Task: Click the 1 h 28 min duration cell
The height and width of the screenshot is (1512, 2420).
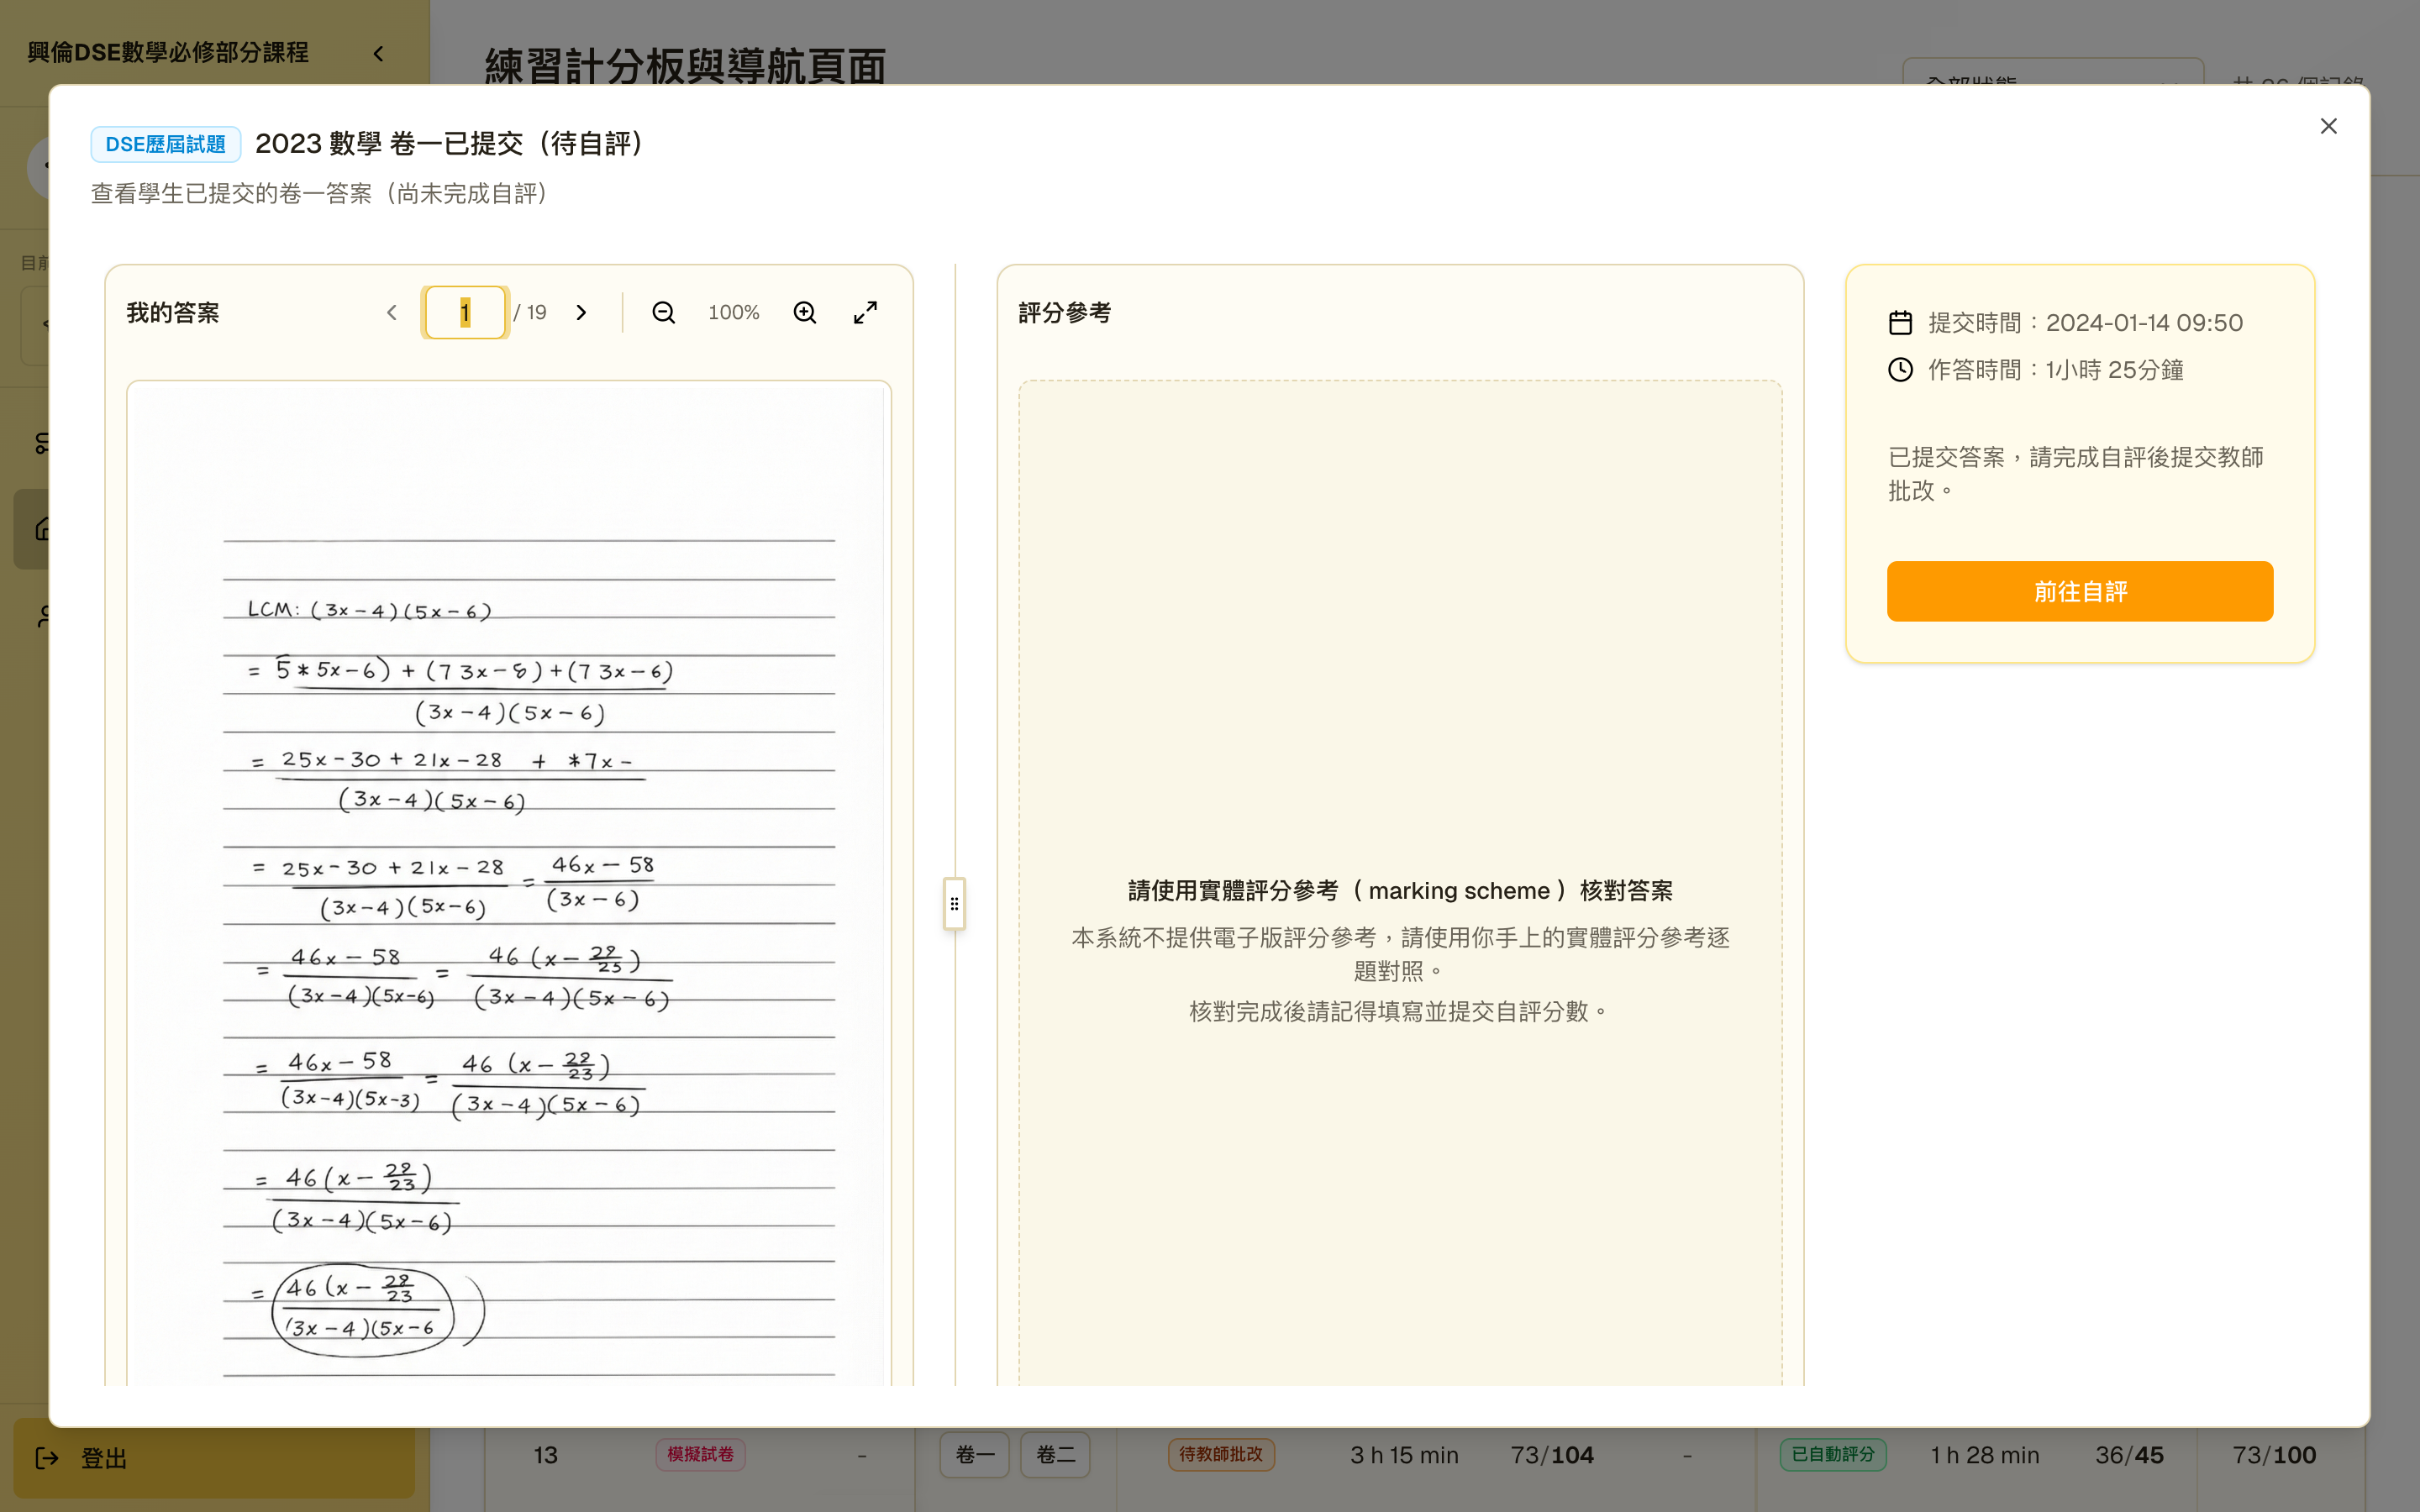Action: 1984,1455
